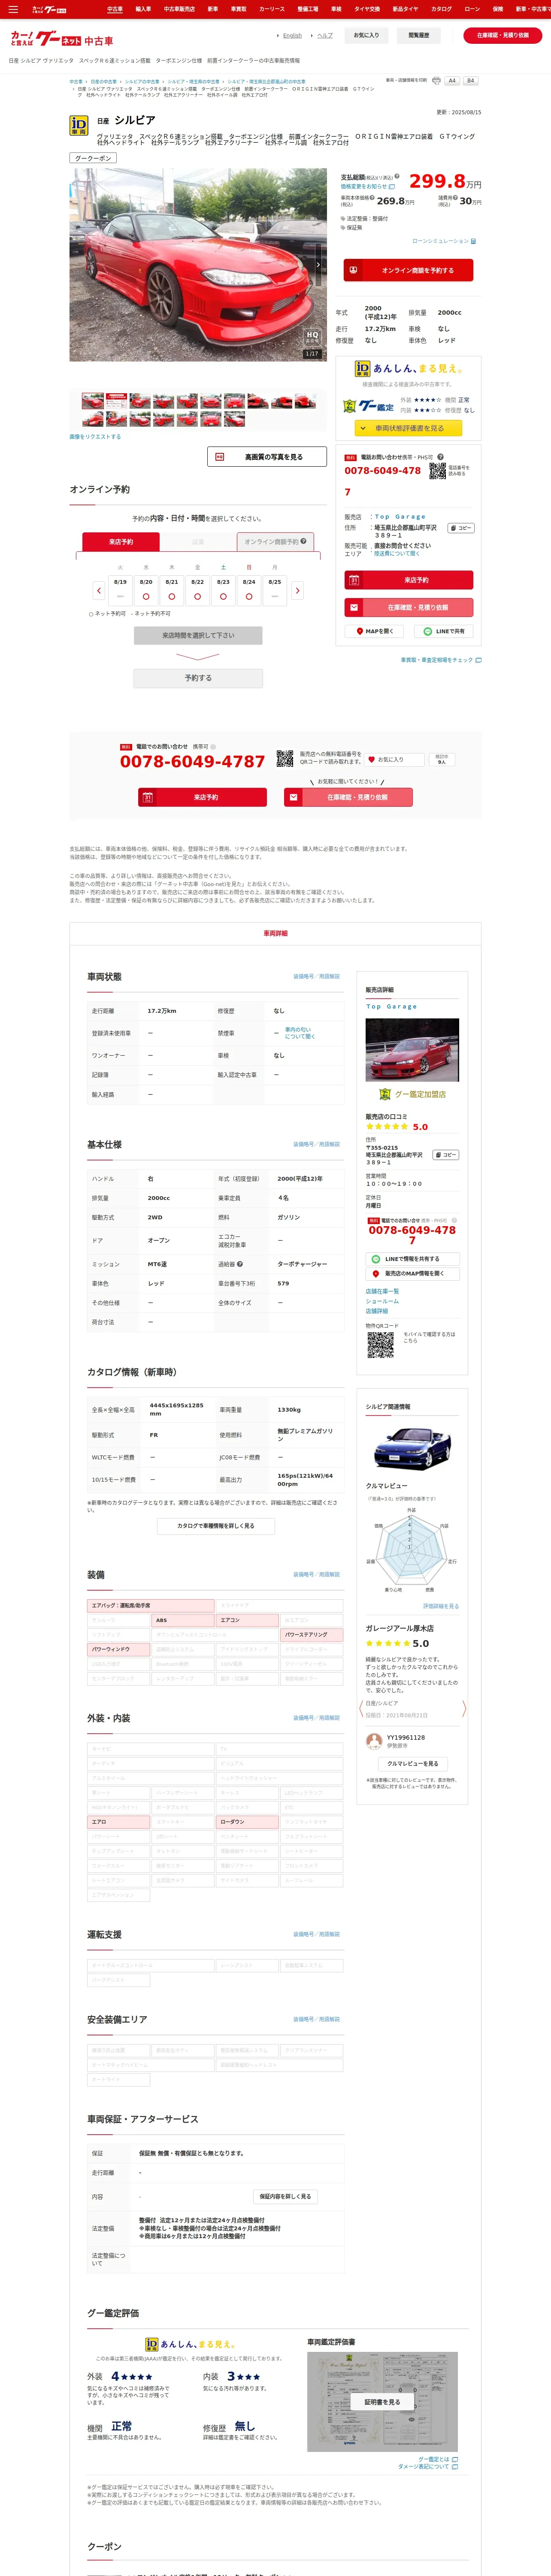Image resolution: width=551 pixels, height=2576 pixels.
Task: Click the red 在庫確認・見積り依頼 header button
Action: point(503,35)
